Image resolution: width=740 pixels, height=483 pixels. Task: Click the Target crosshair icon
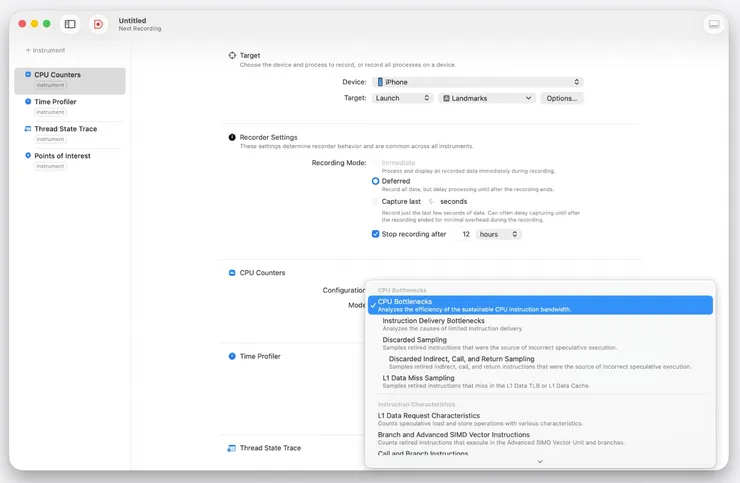point(232,55)
